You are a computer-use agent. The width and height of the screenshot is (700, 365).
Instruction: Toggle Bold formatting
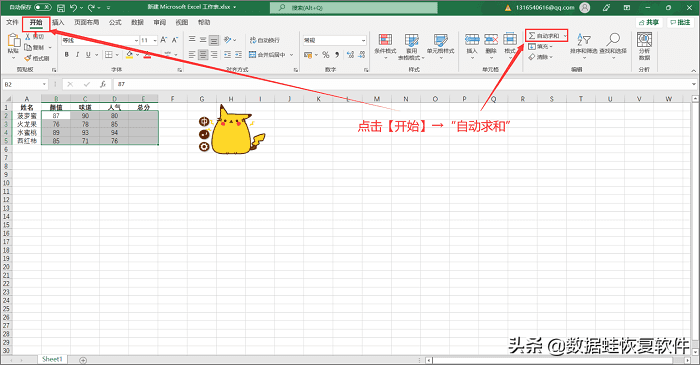tap(67, 54)
